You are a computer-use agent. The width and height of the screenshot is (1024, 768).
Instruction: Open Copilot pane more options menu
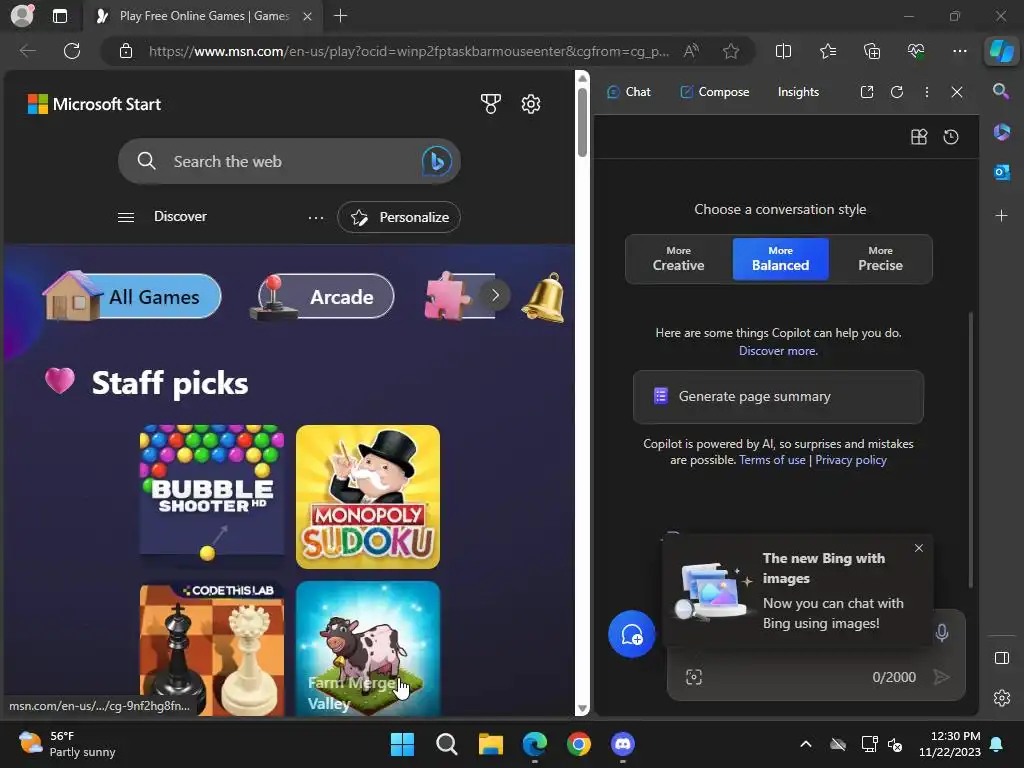927,92
